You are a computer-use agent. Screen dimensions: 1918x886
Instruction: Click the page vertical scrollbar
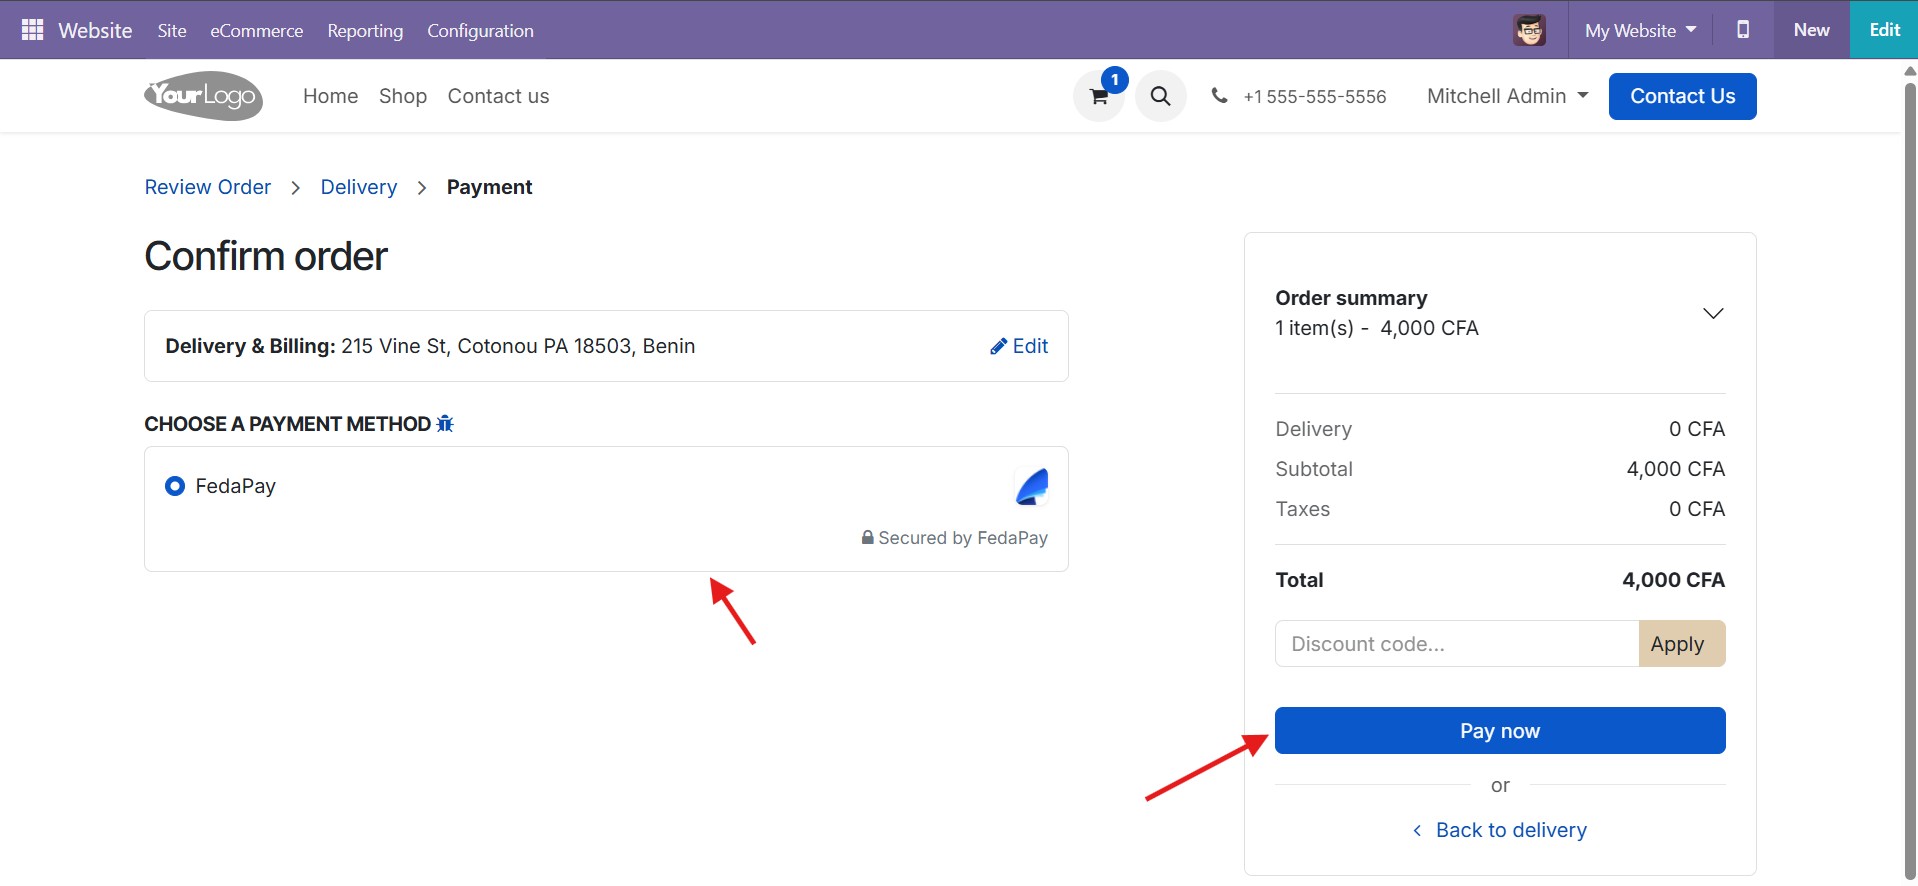tap(1909, 480)
